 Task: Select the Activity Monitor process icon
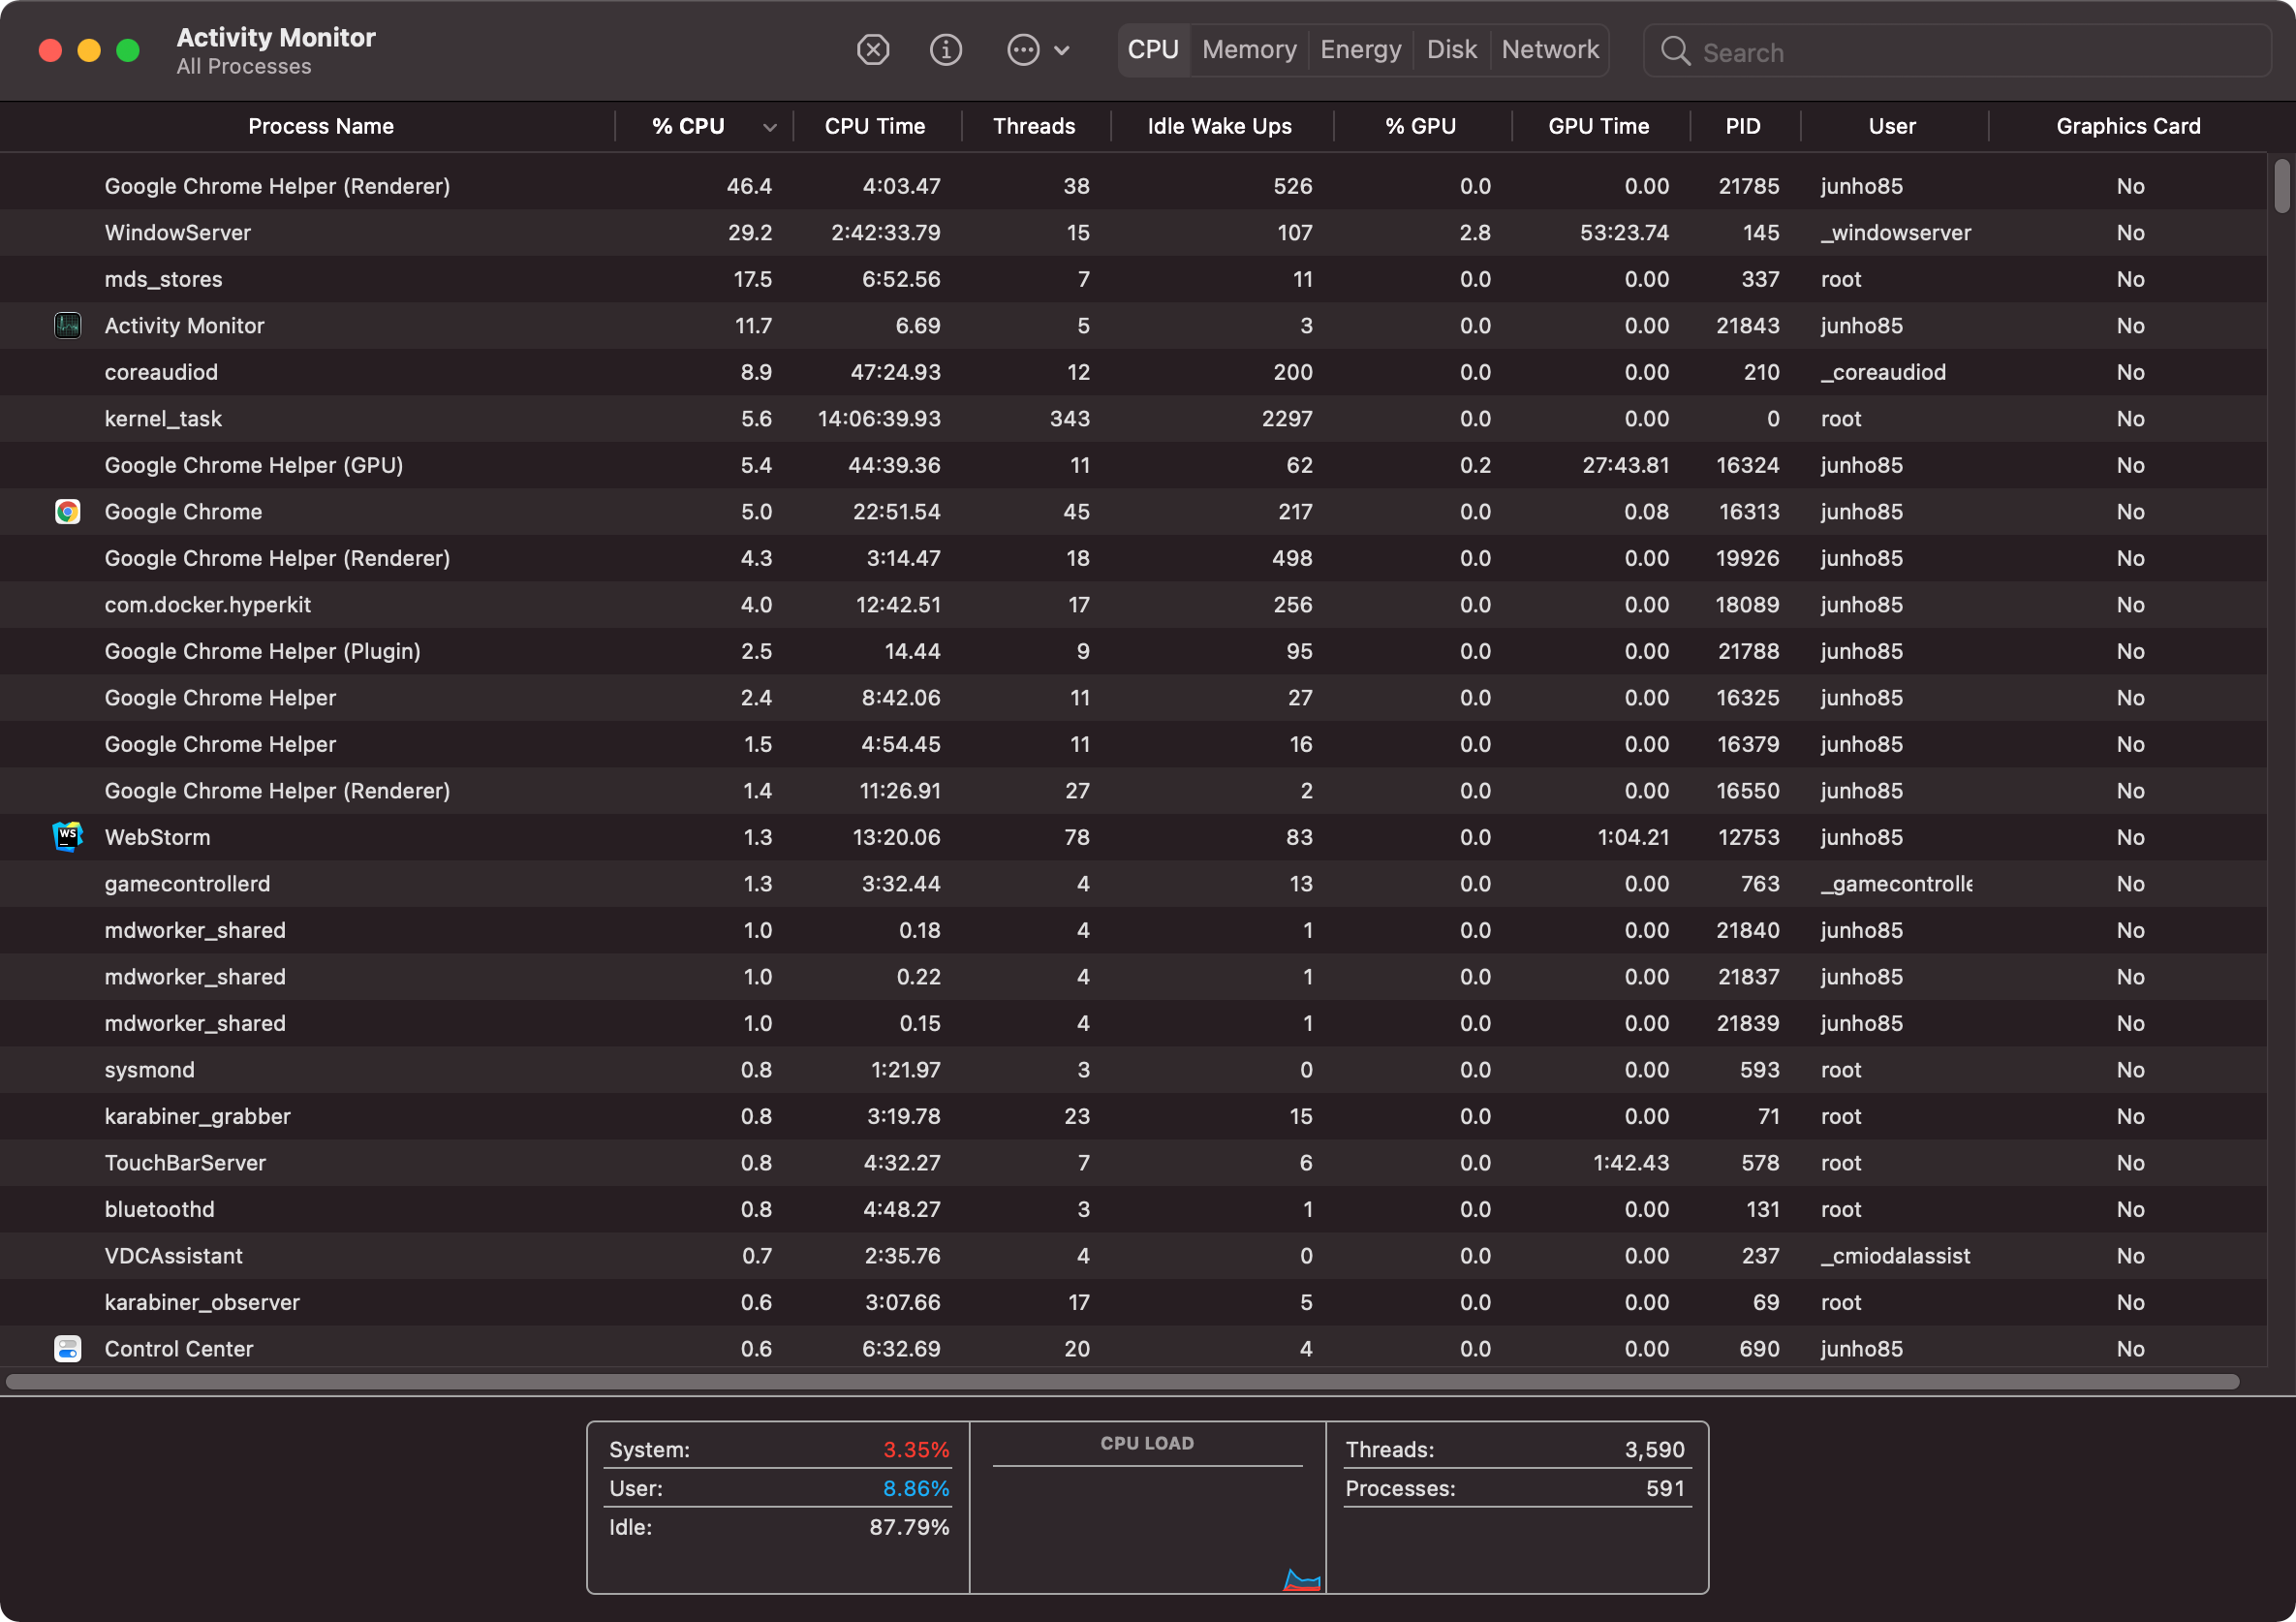(x=67, y=326)
